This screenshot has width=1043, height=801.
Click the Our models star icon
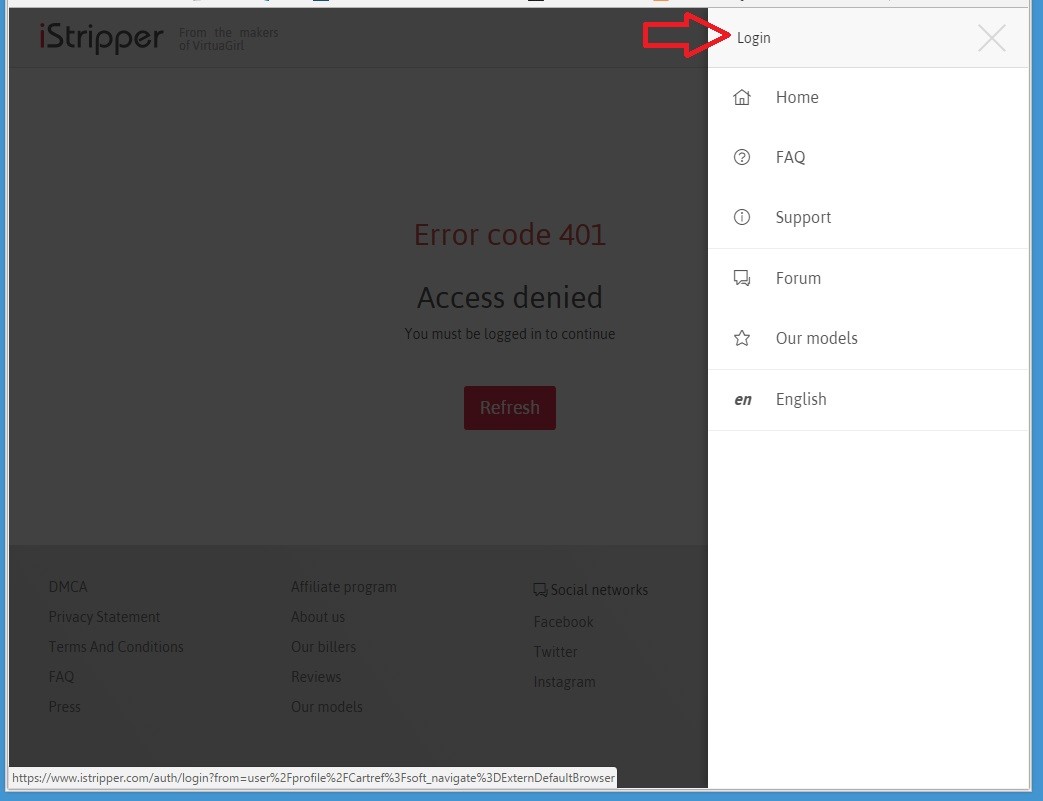click(x=742, y=338)
